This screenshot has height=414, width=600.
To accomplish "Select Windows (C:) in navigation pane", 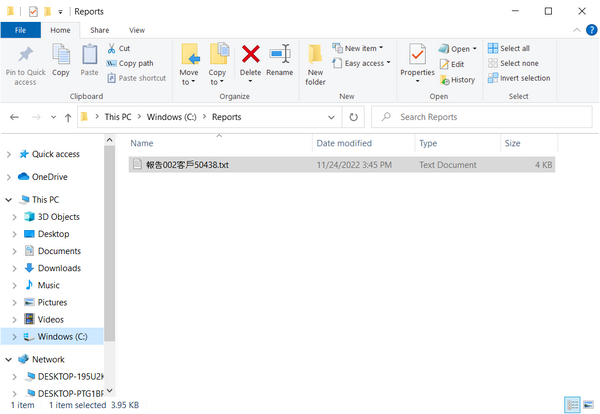I will pos(52,337).
